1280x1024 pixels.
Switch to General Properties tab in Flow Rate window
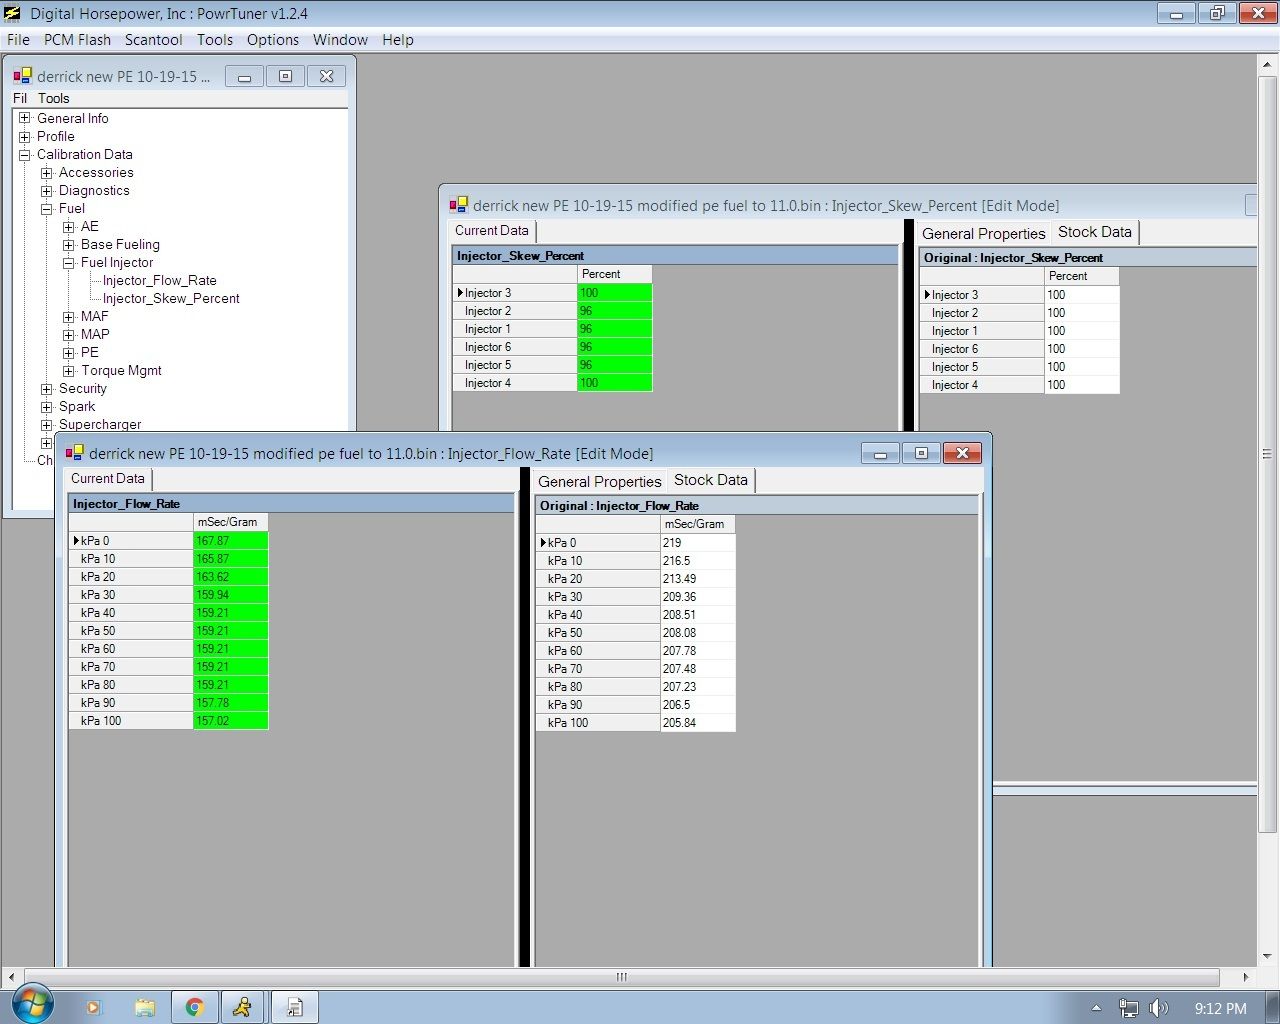(600, 482)
